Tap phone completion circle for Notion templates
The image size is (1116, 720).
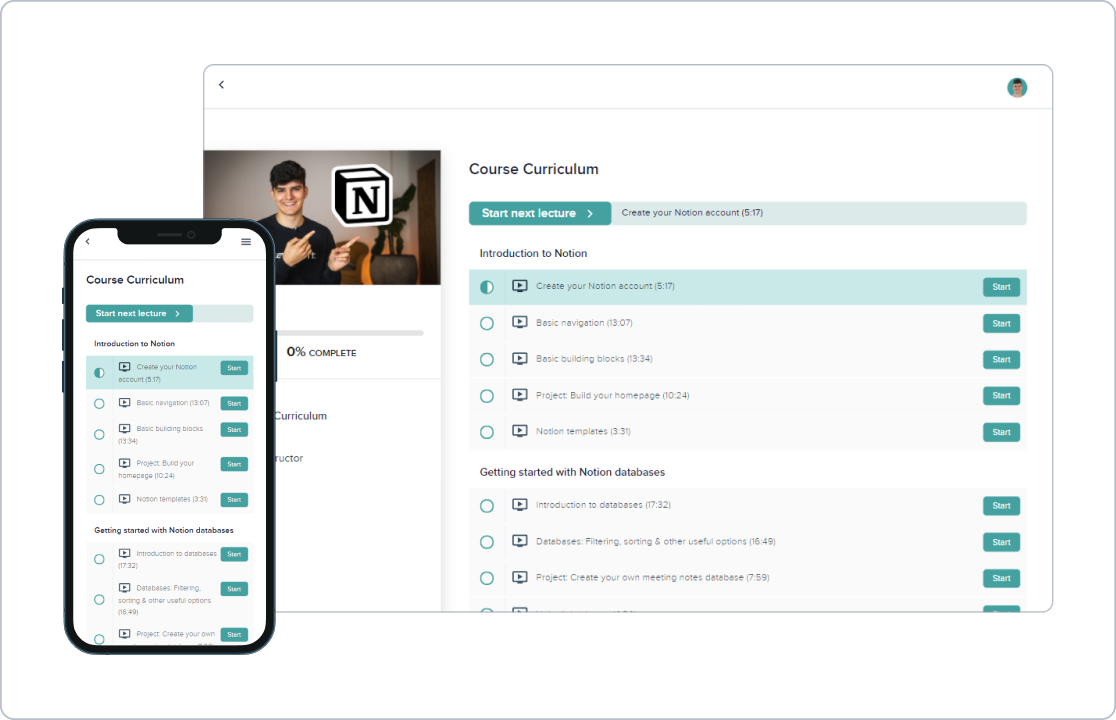coord(100,500)
